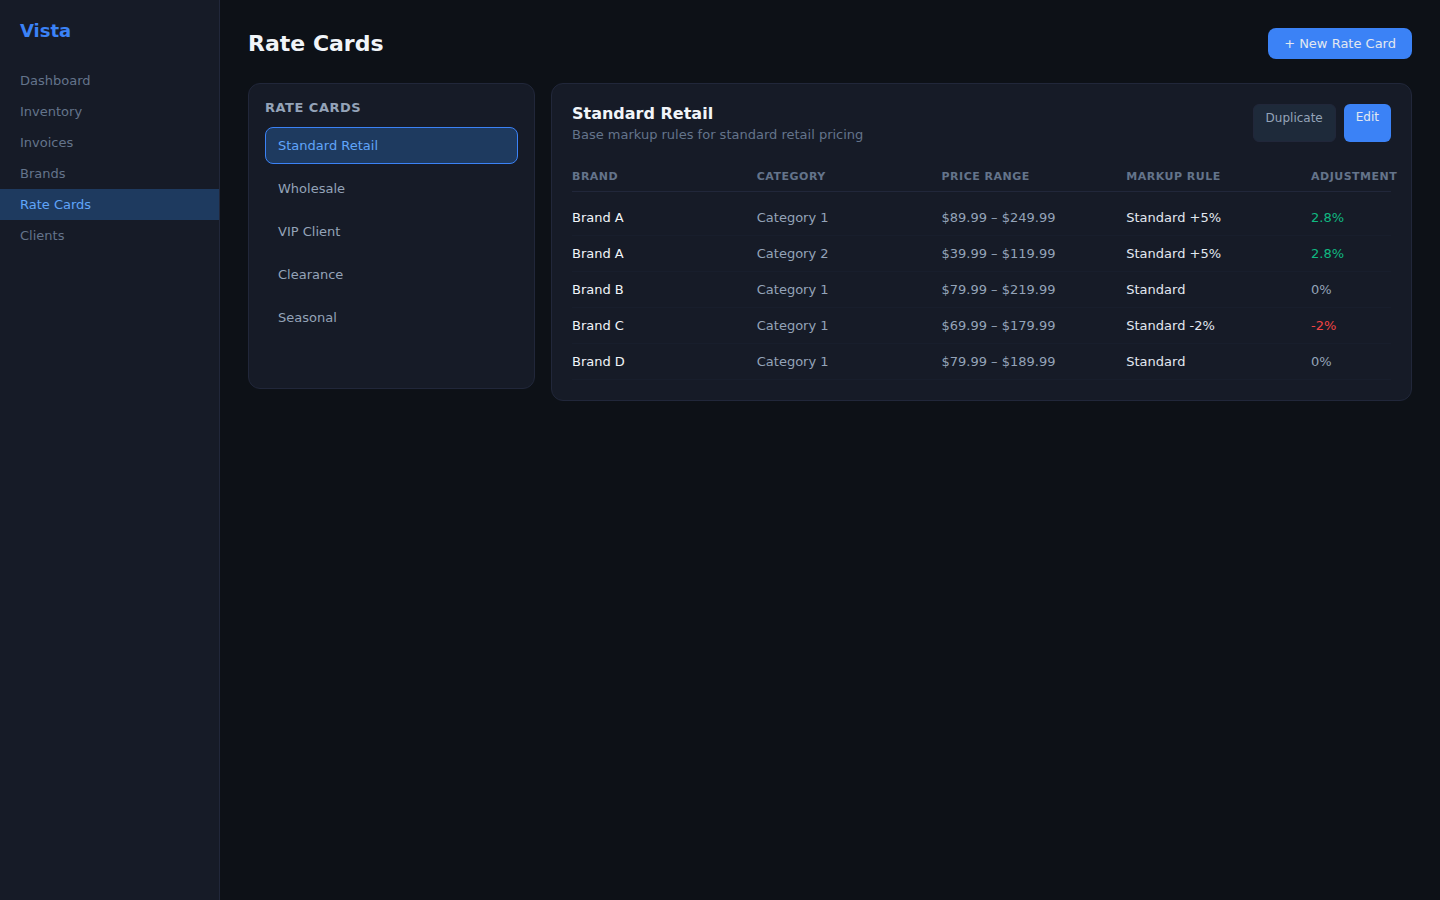1440x900 pixels.
Task: Select Rate Cards in the sidebar
Action: (55, 204)
